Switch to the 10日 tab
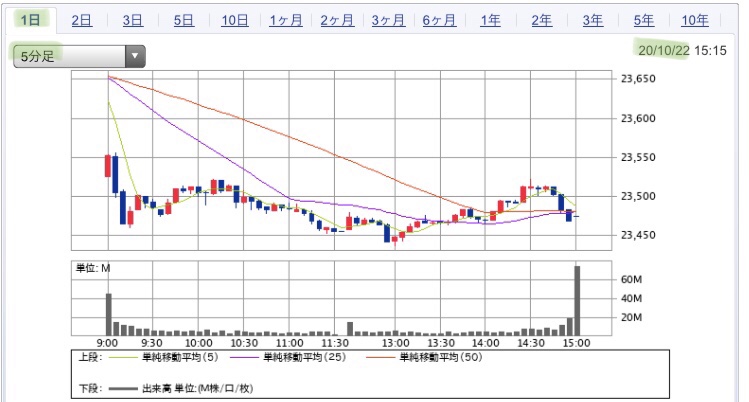This screenshot has width=749, height=402. point(236,20)
